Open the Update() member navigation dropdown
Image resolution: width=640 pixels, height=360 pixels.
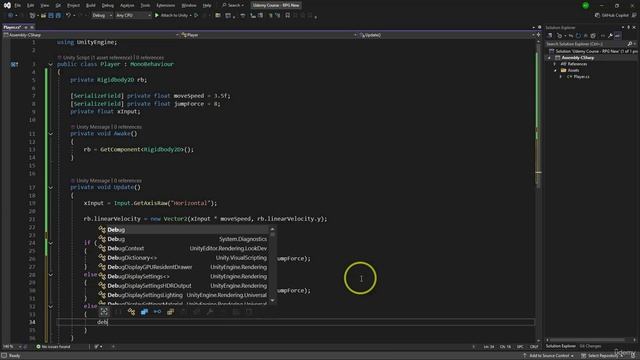(447, 35)
